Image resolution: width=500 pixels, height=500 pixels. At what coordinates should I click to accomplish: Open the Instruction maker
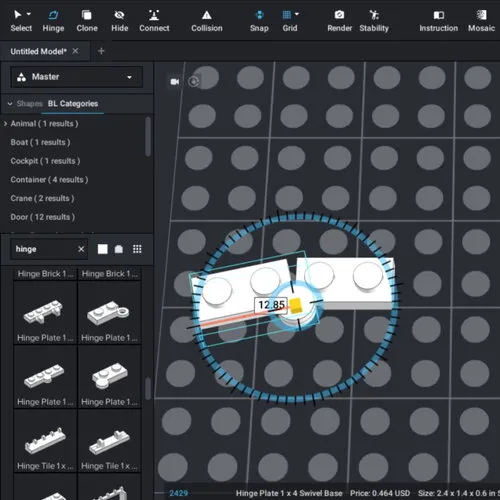coord(438,21)
